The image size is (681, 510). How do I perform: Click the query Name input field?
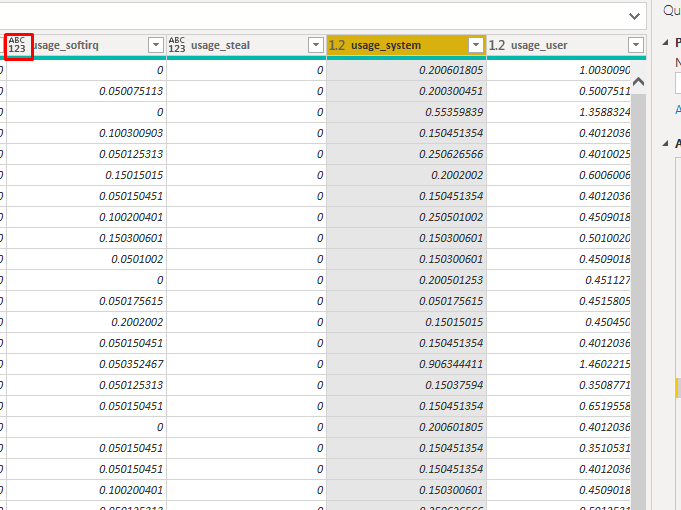677,84
